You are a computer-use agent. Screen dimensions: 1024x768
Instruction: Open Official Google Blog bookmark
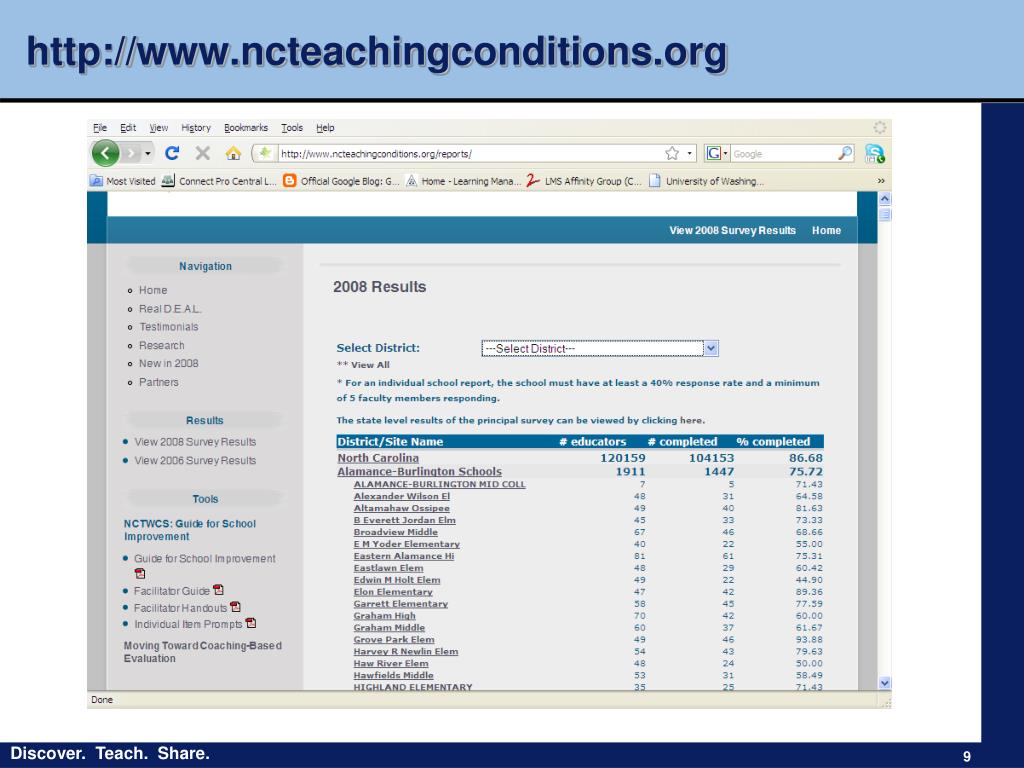[x=341, y=181]
